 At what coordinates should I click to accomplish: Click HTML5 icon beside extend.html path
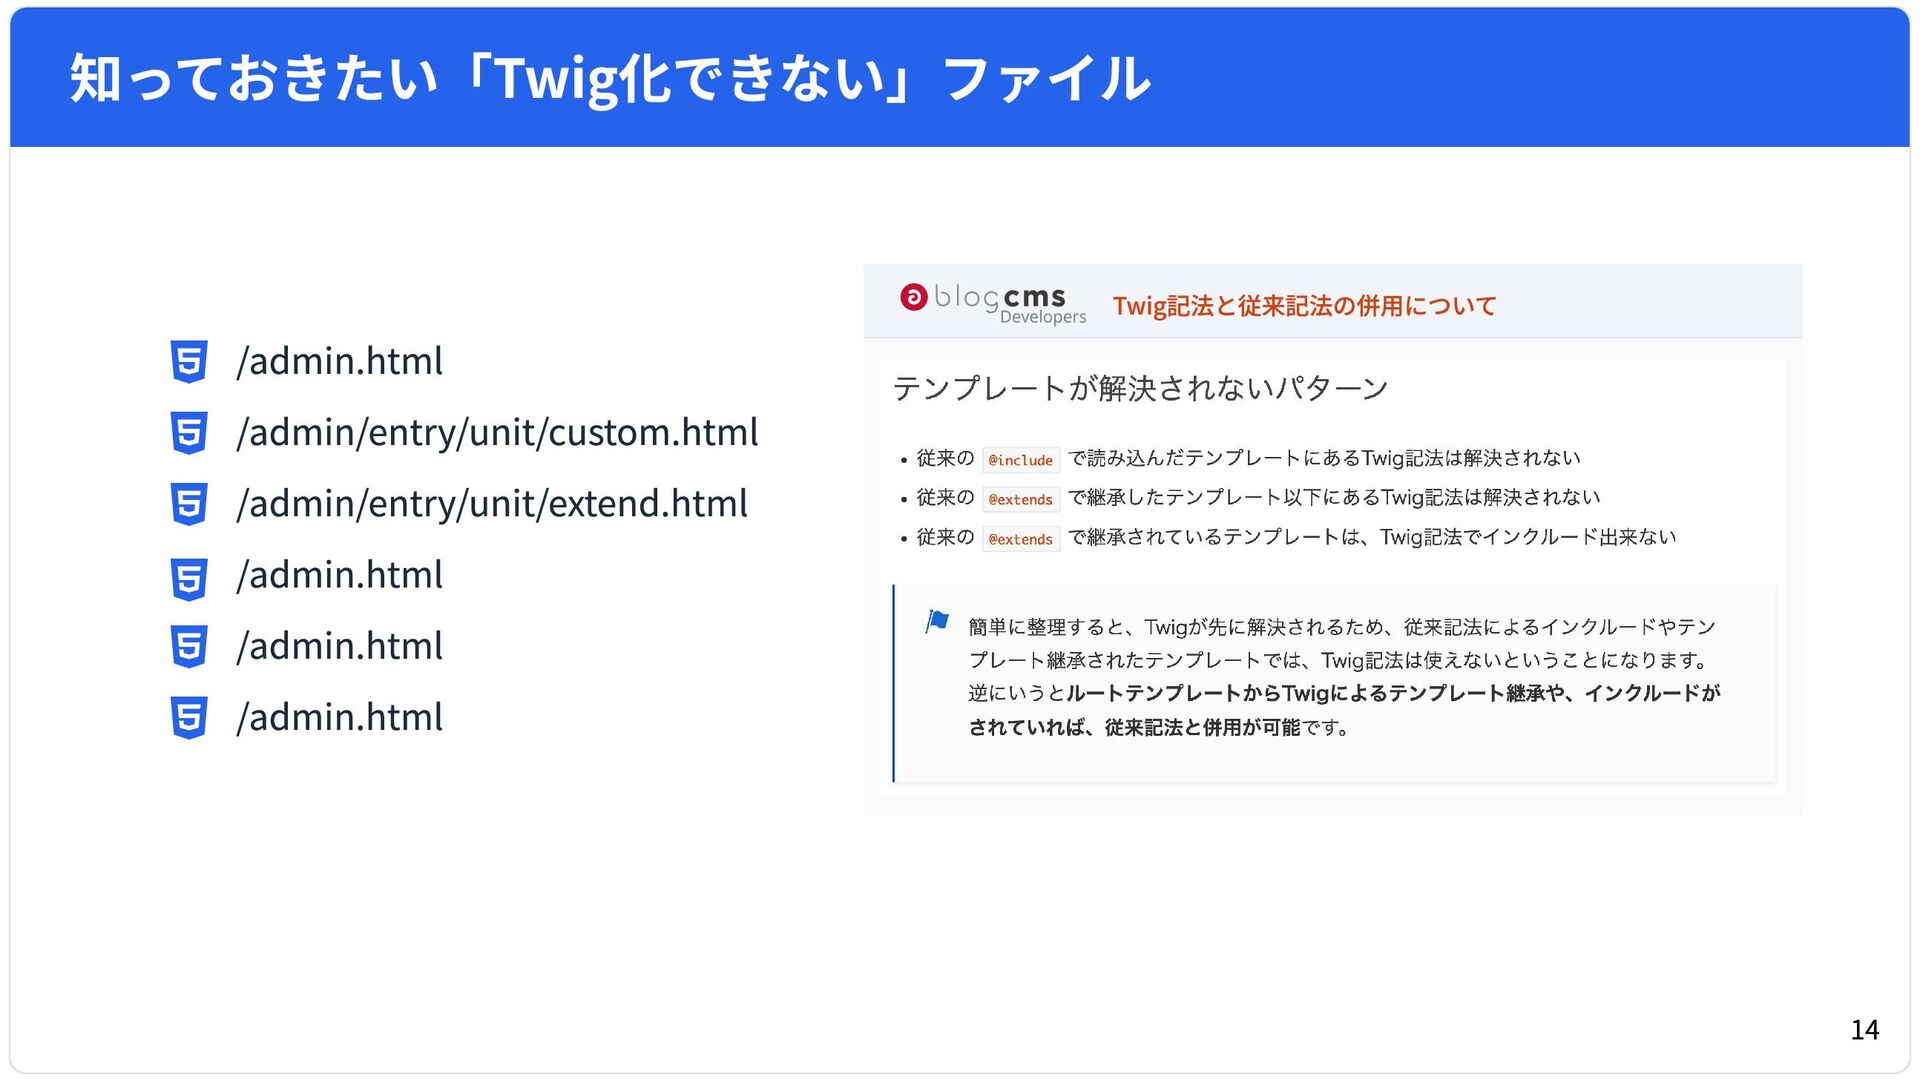tap(188, 504)
